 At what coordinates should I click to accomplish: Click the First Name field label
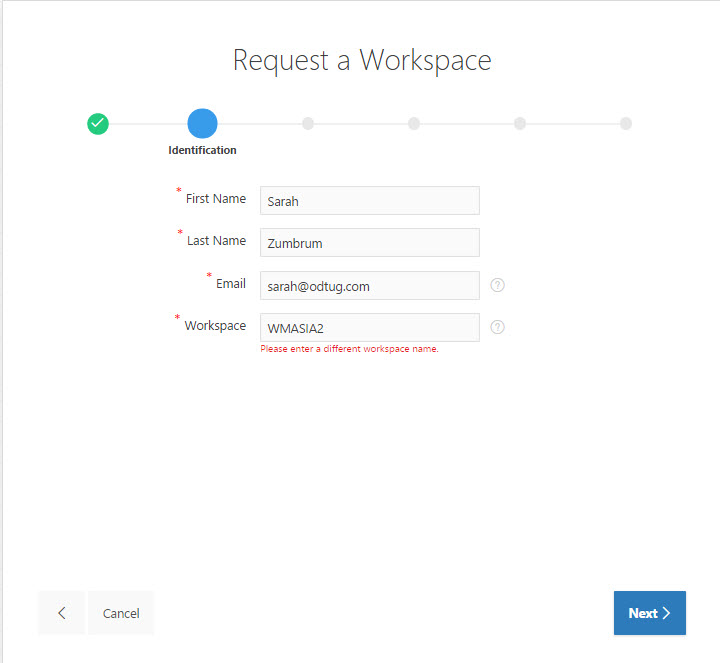pyautogui.click(x=215, y=199)
